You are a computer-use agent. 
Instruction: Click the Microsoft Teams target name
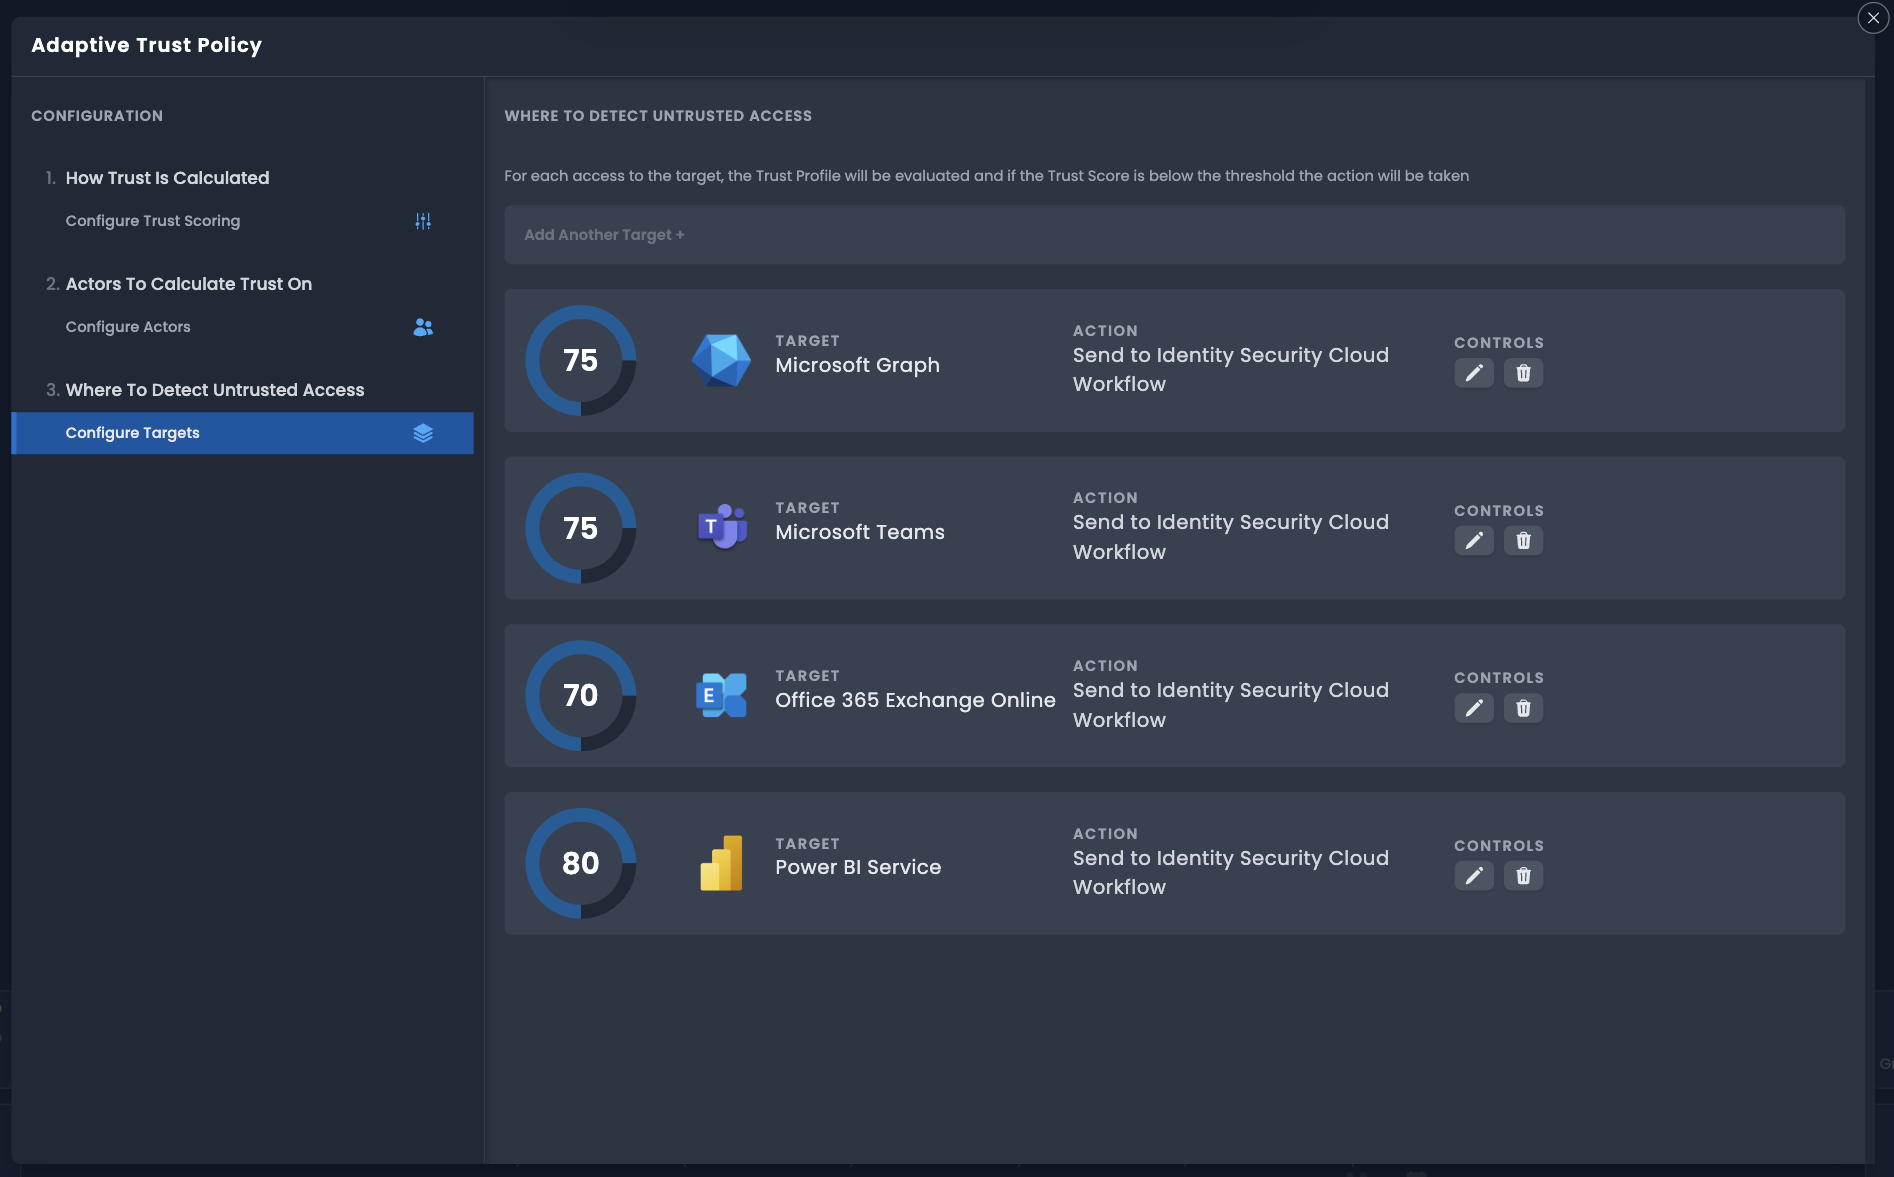point(860,532)
